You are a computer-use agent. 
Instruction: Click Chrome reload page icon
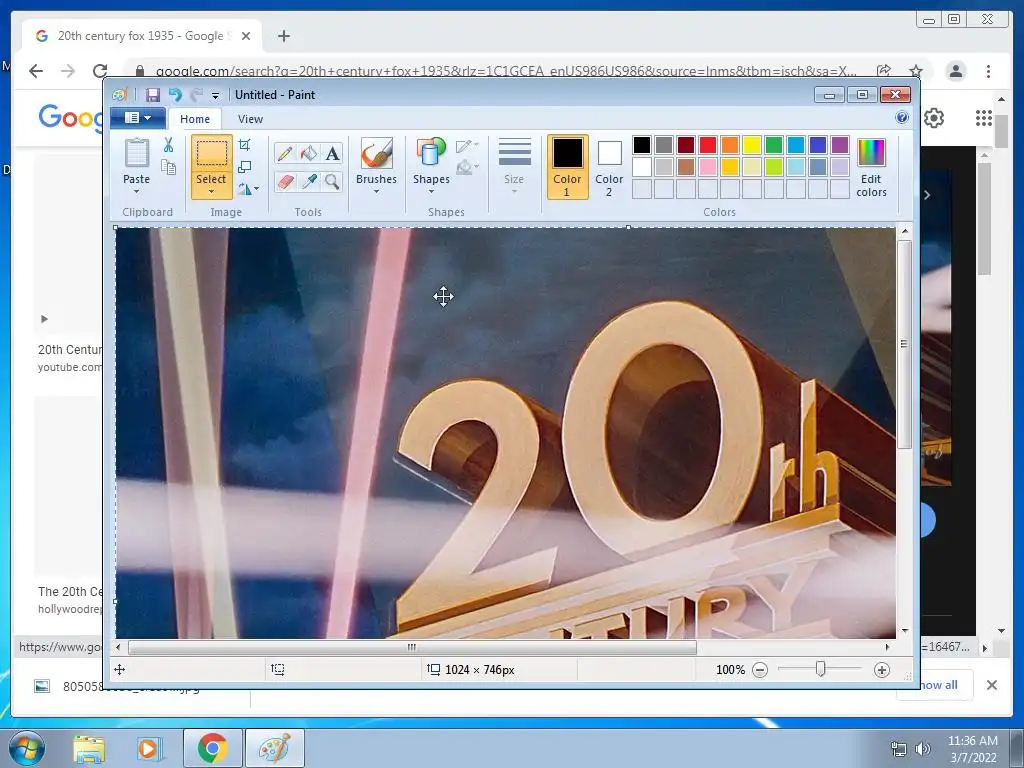(100, 71)
